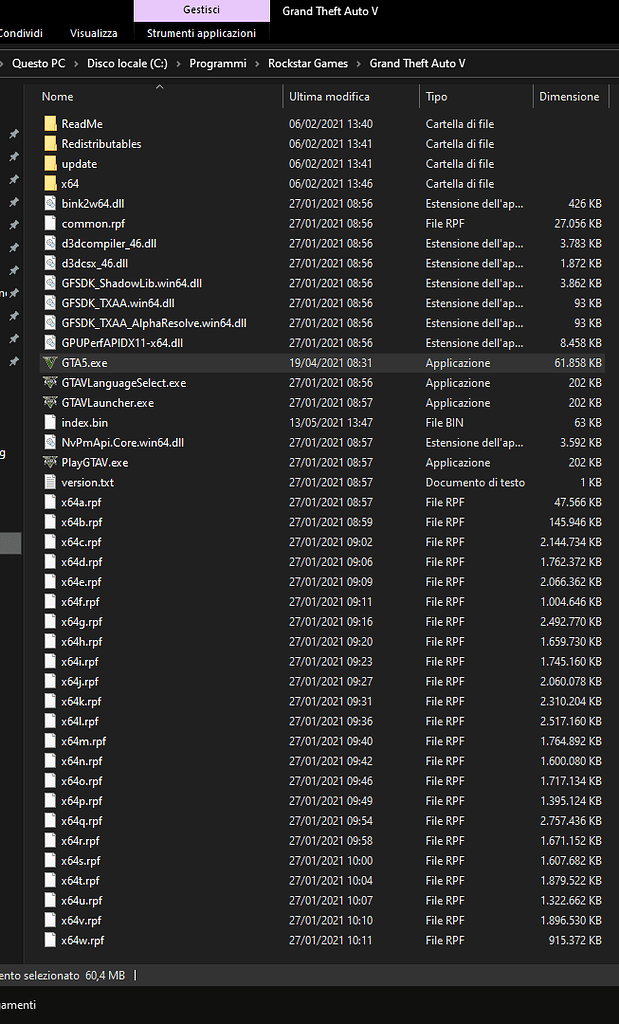Select the x64j.rpf file name
Image resolution: width=619 pixels, height=1024 pixels.
(x=80, y=682)
